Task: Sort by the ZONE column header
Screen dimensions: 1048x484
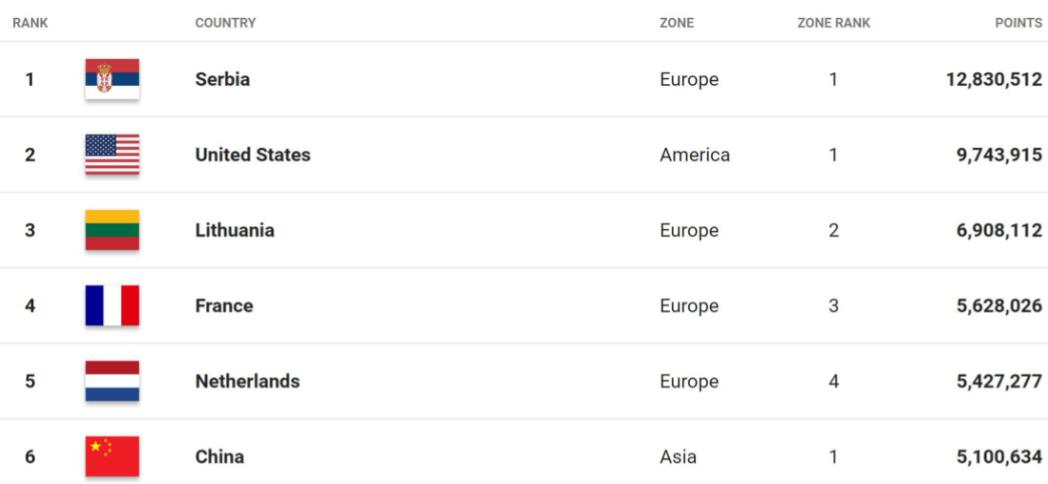Action: click(676, 23)
